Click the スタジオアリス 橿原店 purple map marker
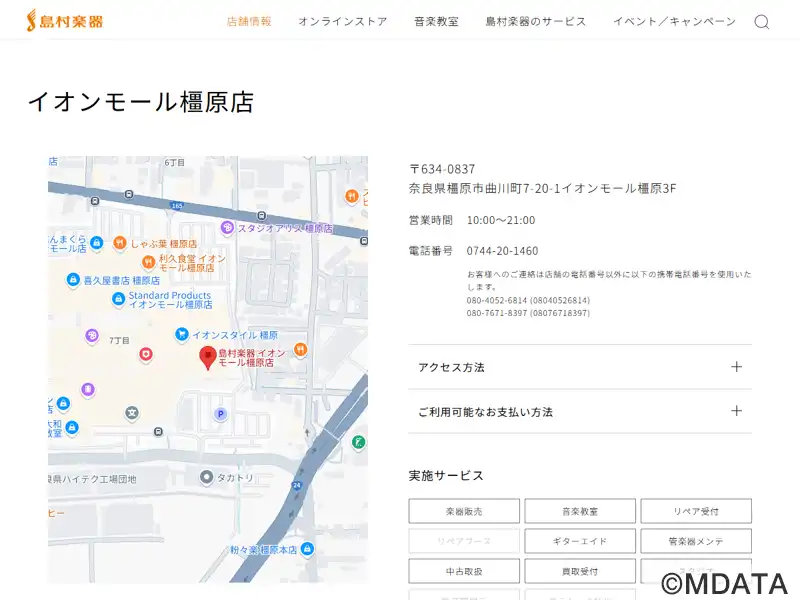Screen dimensions: 800x600 coord(227,228)
